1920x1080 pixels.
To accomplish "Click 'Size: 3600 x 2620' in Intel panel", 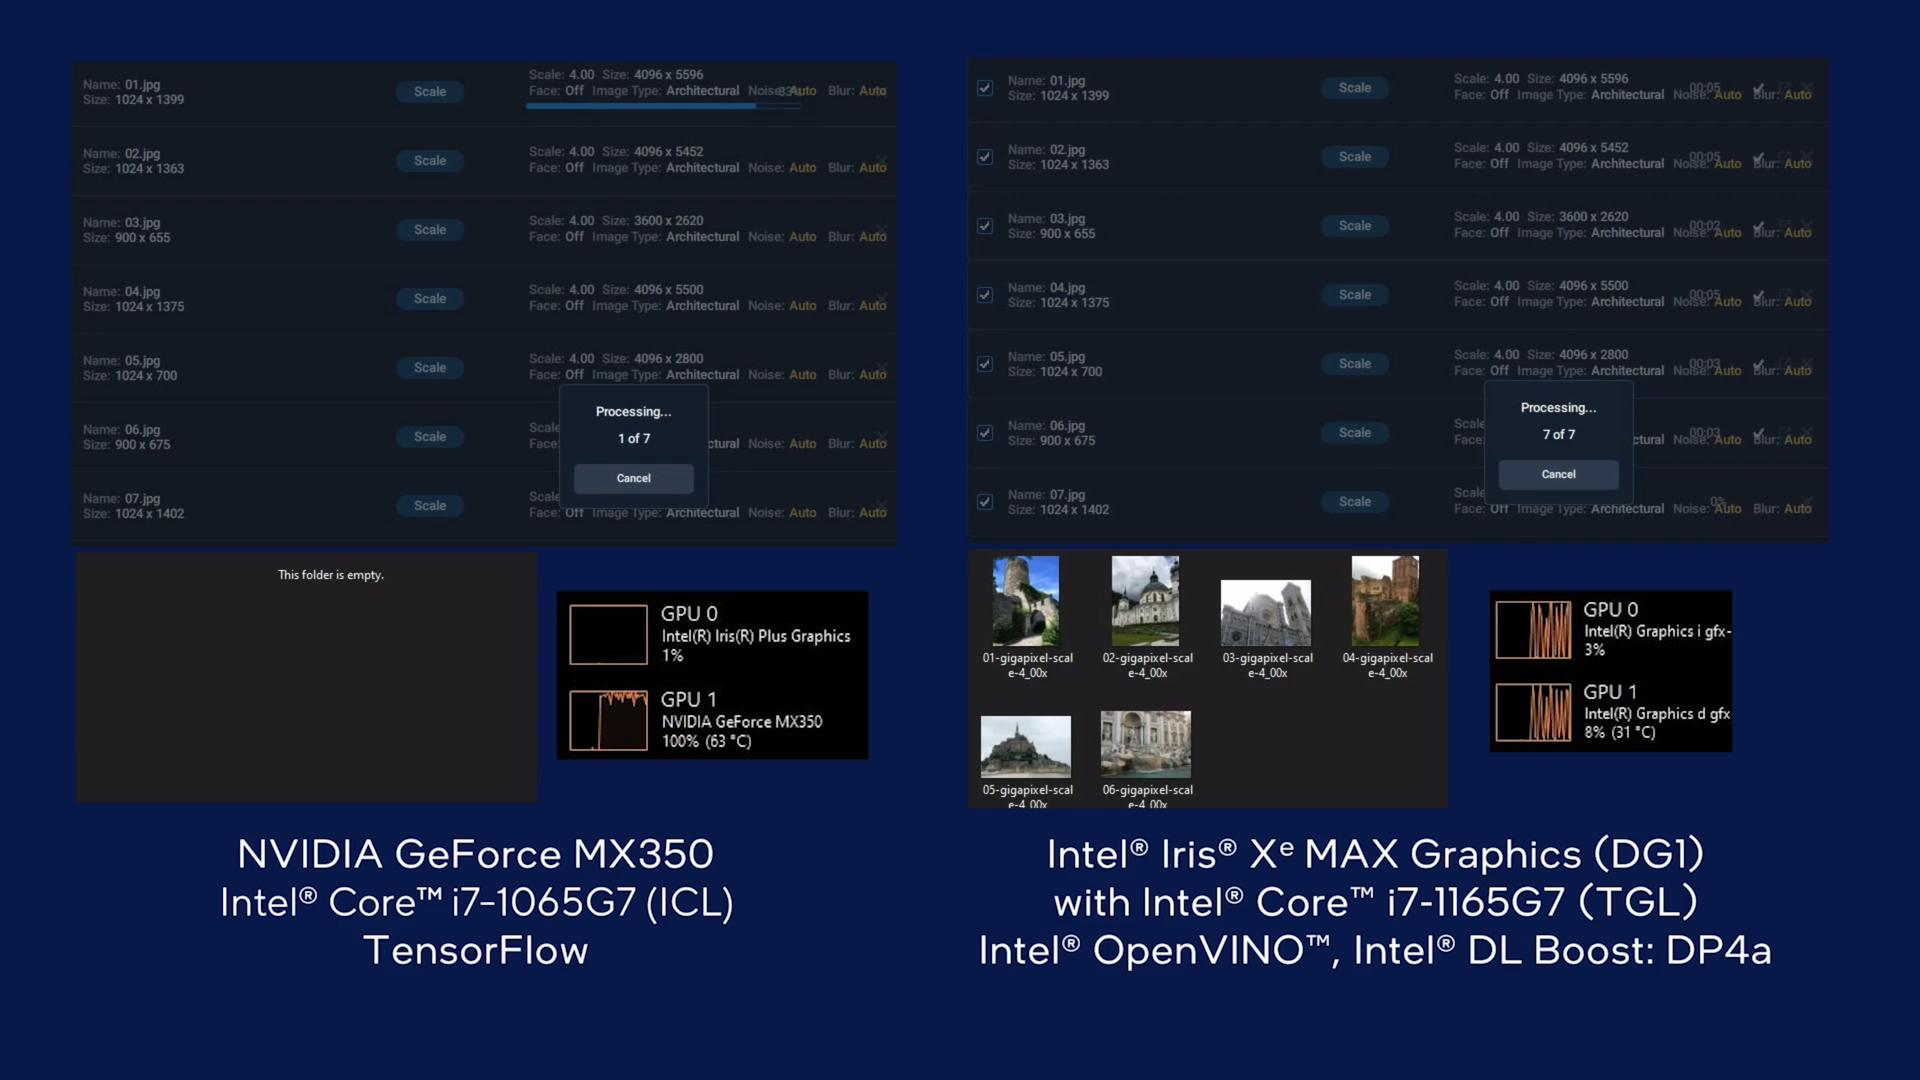I will (1578, 217).
